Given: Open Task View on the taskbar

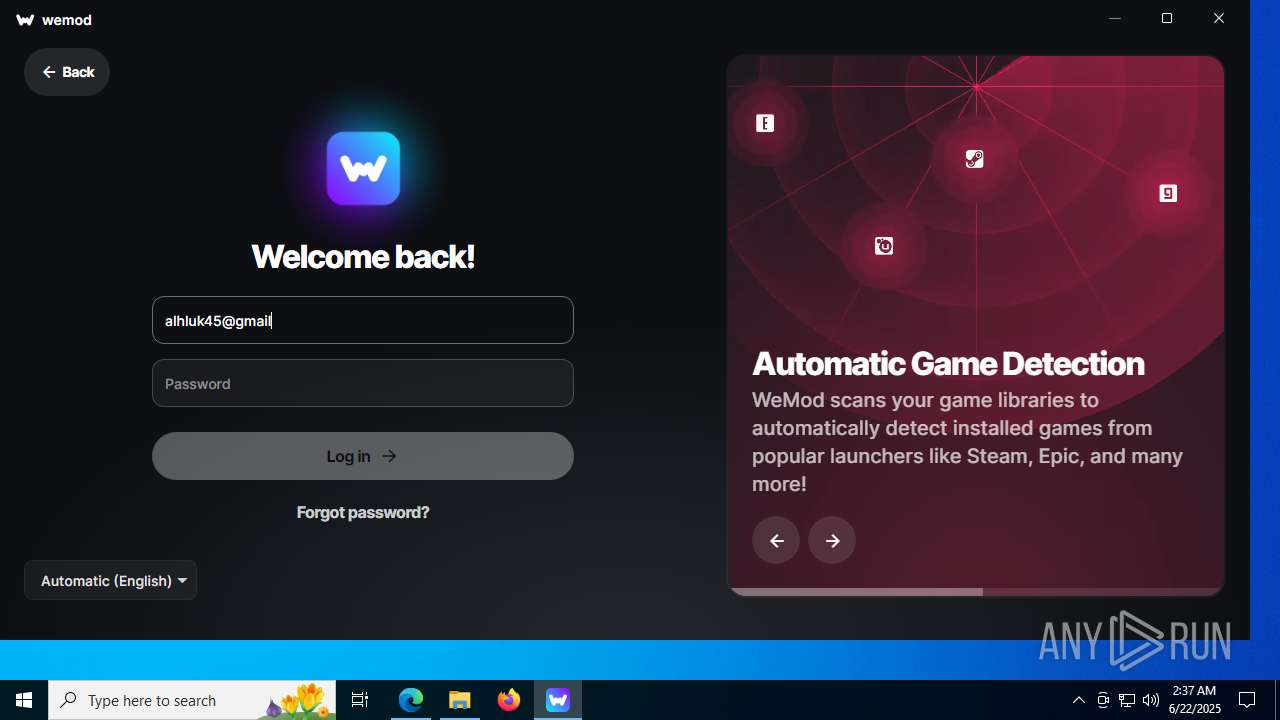Looking at the screenshot, I should [x=360, y=700].
